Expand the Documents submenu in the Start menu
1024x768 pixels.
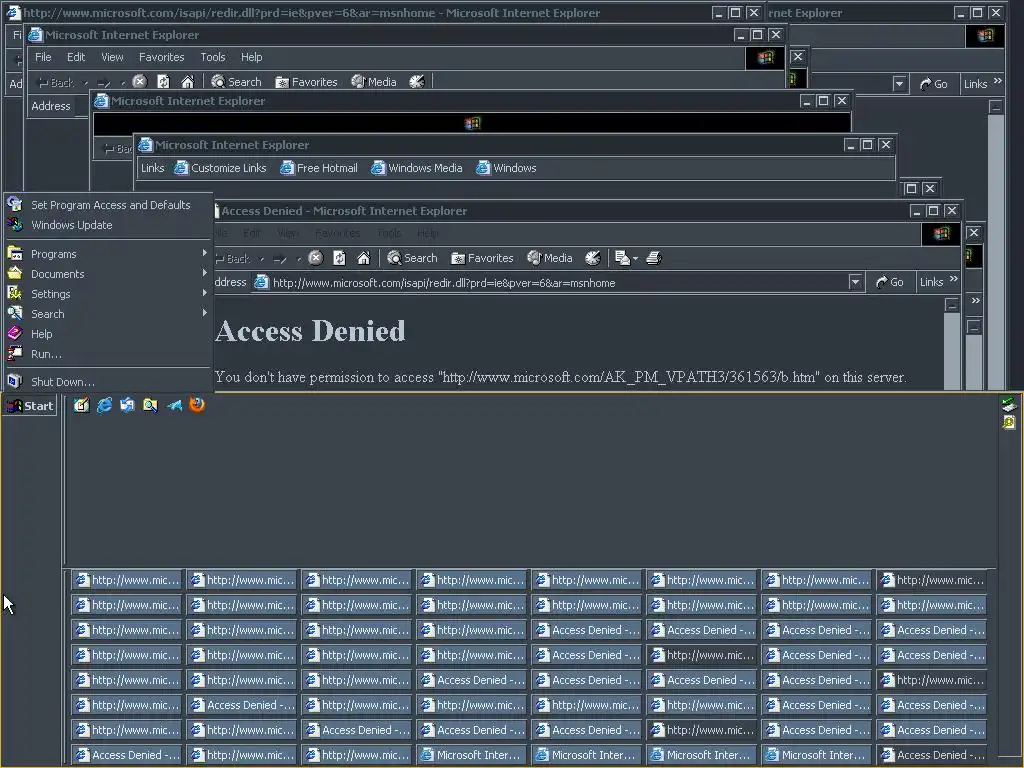[108, 274]
